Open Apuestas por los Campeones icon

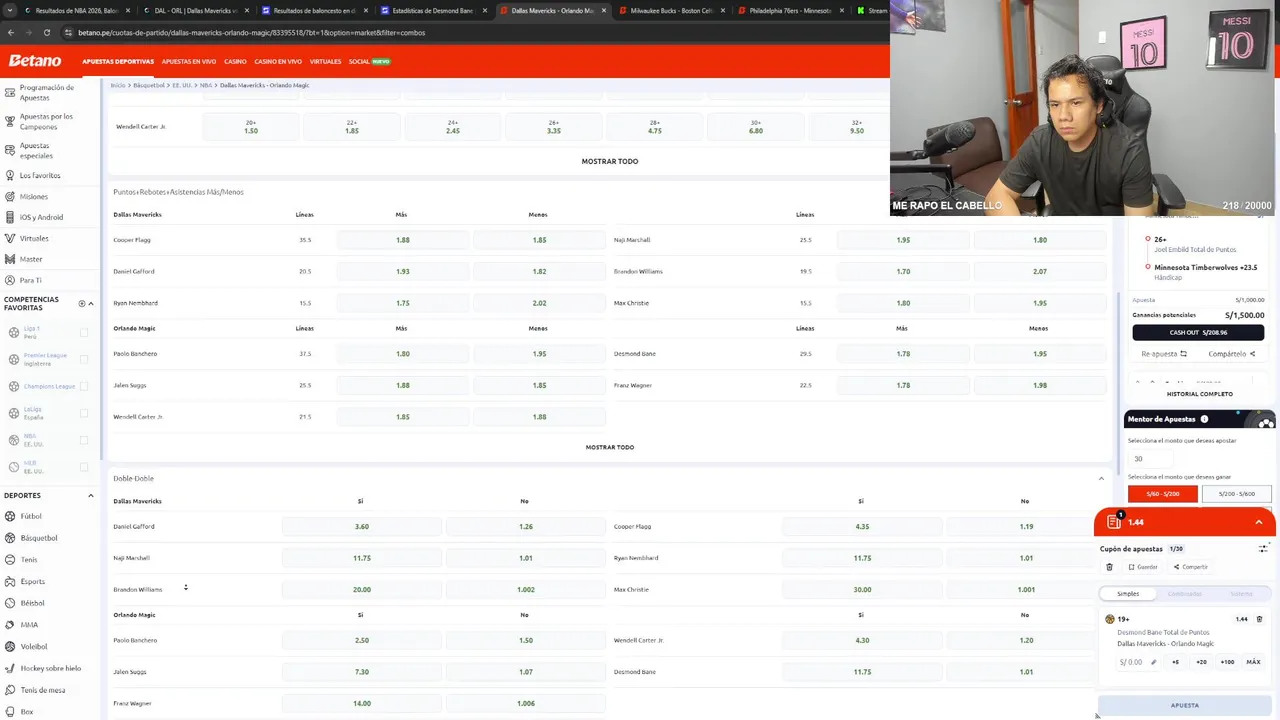(9, 122)
